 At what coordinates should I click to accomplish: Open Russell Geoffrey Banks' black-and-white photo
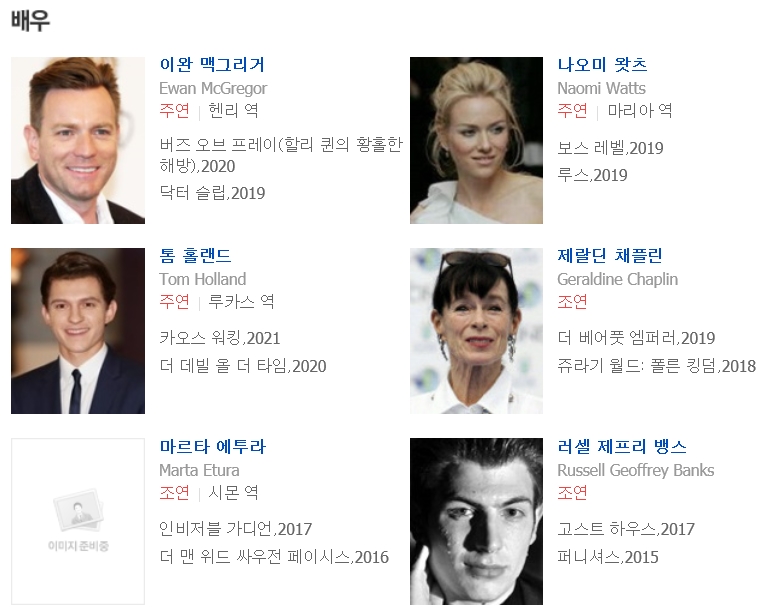[x=476, y=522]
